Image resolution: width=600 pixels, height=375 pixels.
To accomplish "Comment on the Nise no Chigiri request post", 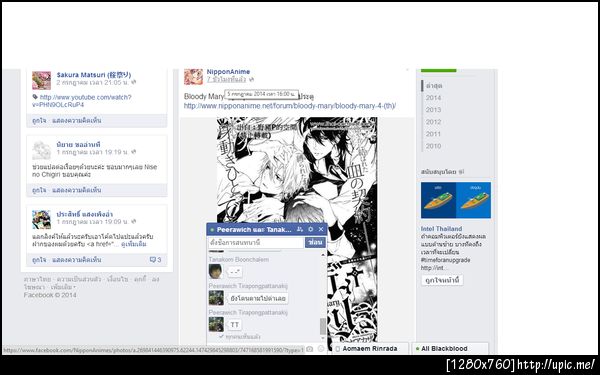I will 77,190.
